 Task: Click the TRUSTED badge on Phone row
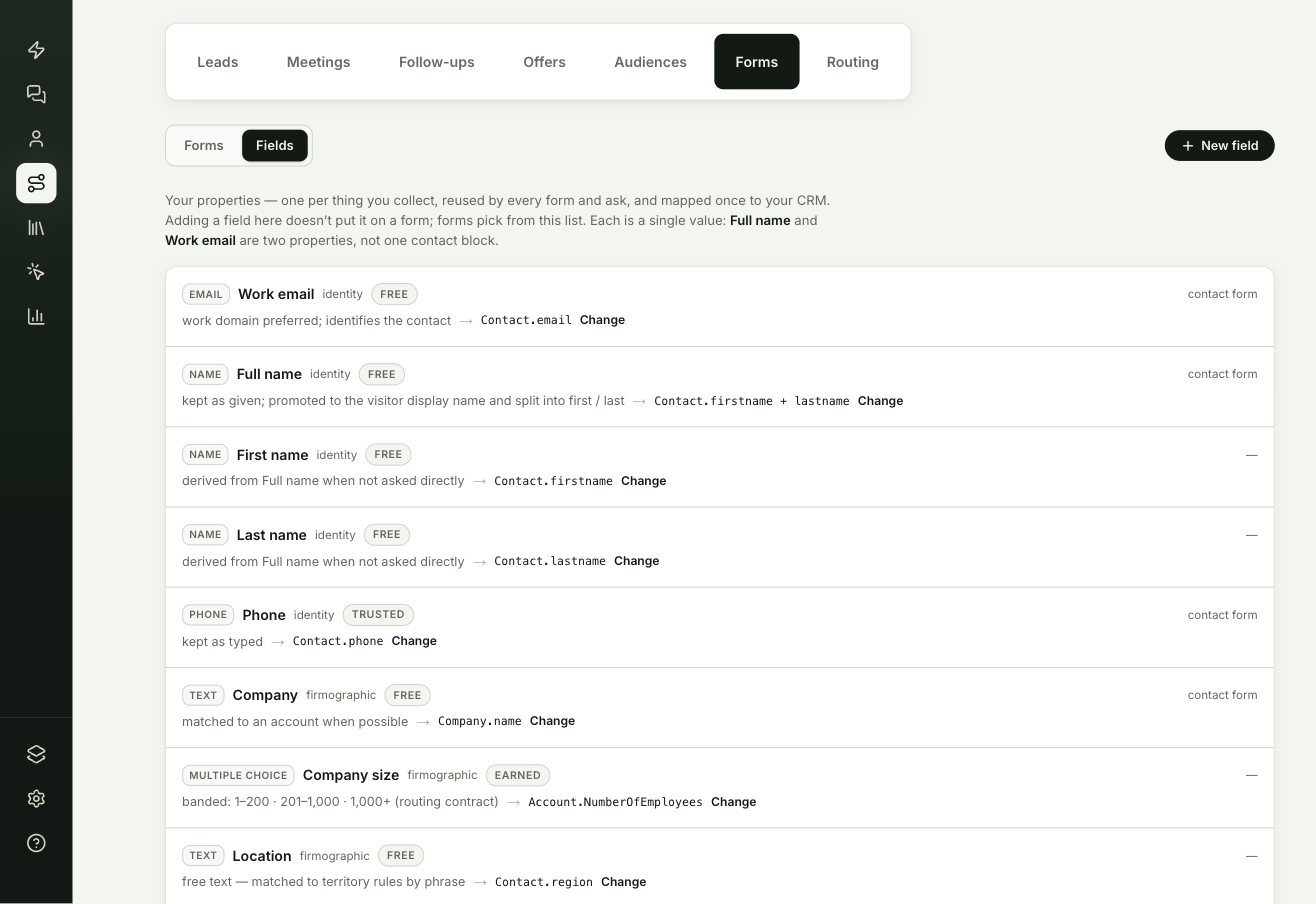[x=378, y=615]
